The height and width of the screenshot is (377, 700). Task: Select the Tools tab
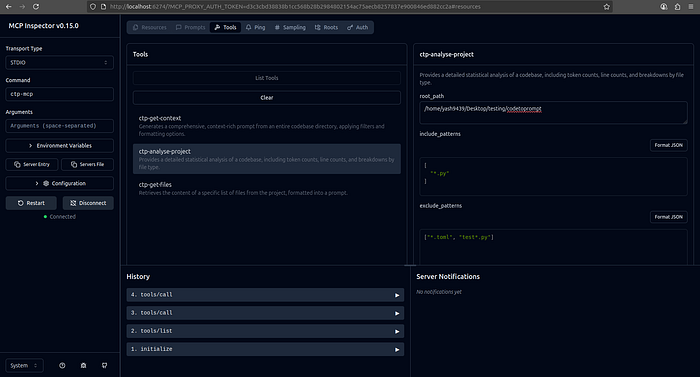[225, 27]
